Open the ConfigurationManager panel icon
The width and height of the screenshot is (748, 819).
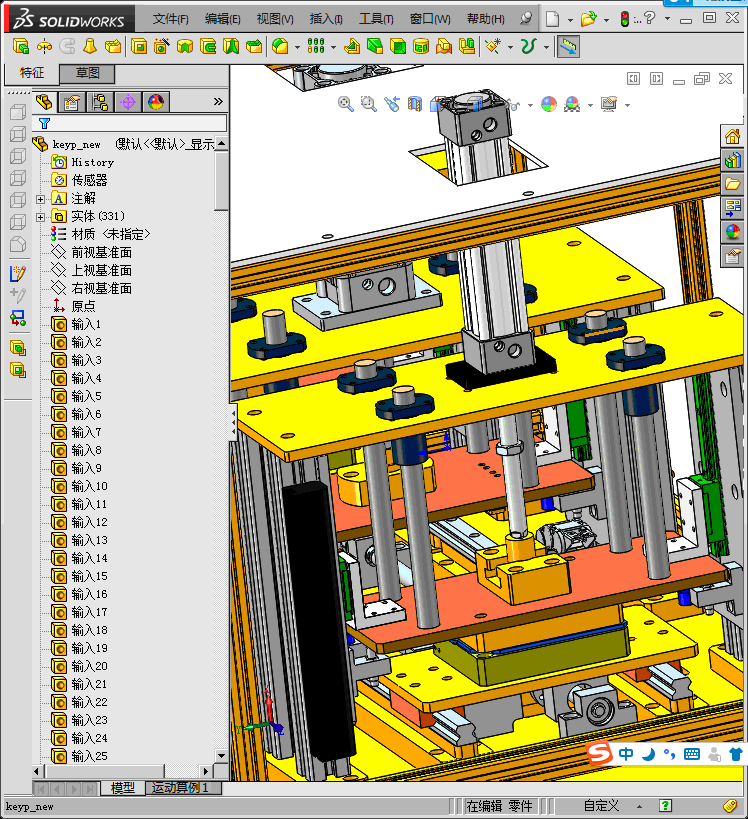100,101
